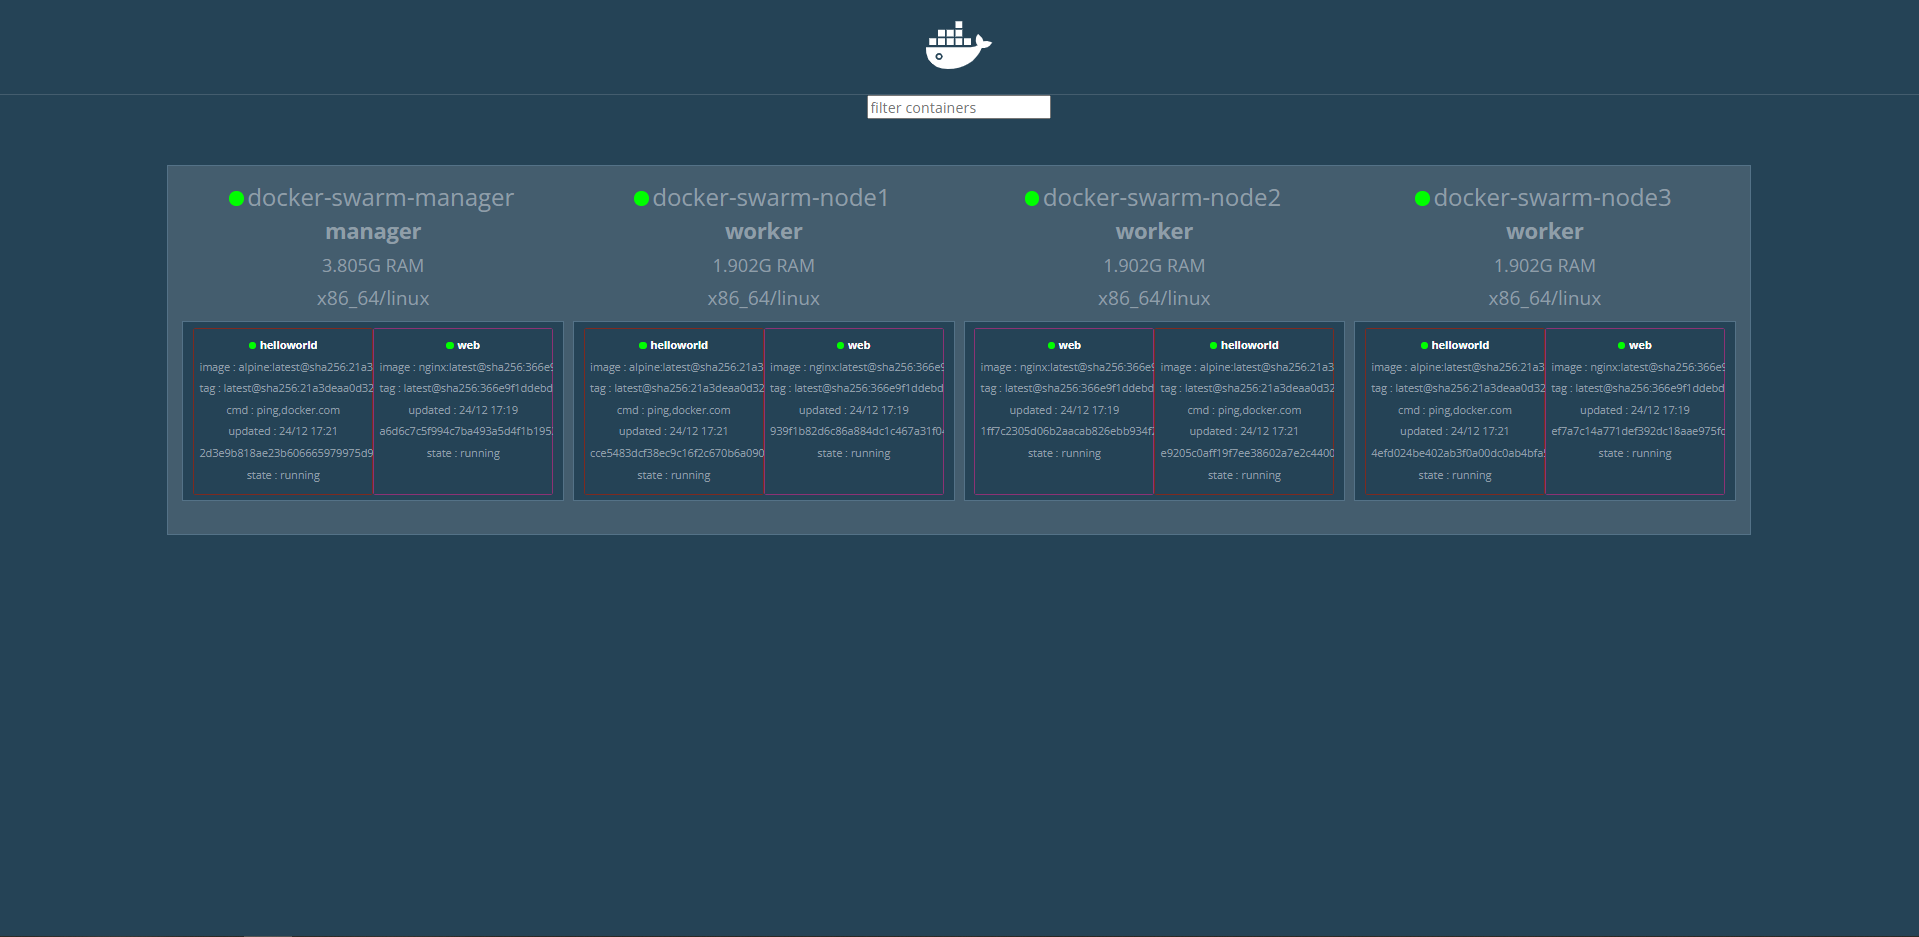
Task: Select the docker-swarm-node2 node heading
Action: (1162, 198)
